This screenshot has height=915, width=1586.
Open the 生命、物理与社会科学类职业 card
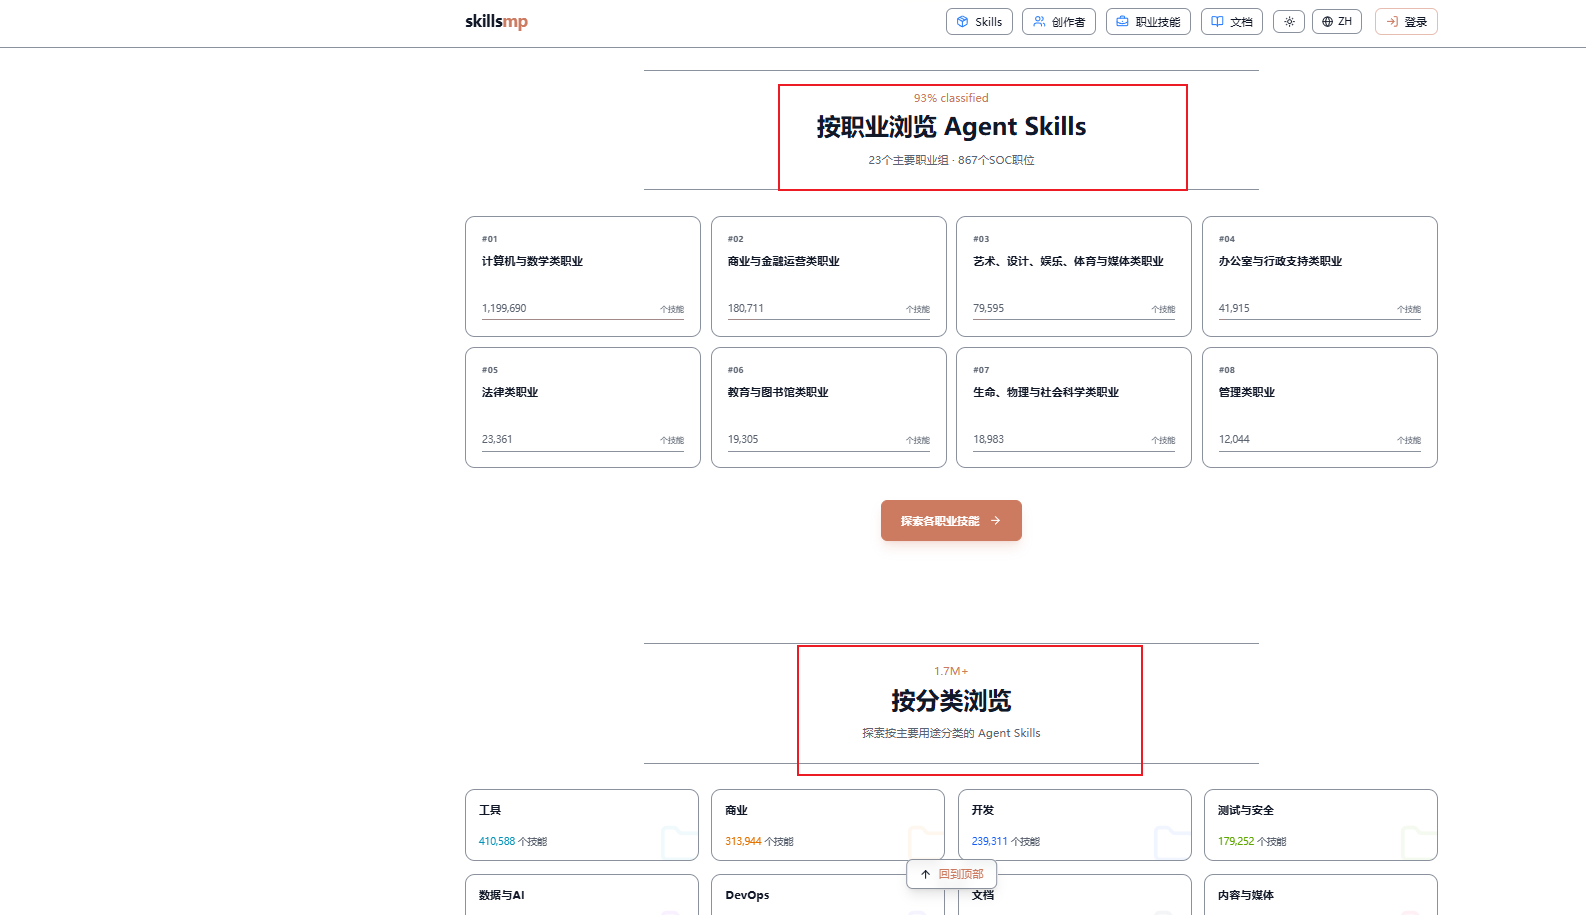pyautogui.click(x=1074, y=407)
